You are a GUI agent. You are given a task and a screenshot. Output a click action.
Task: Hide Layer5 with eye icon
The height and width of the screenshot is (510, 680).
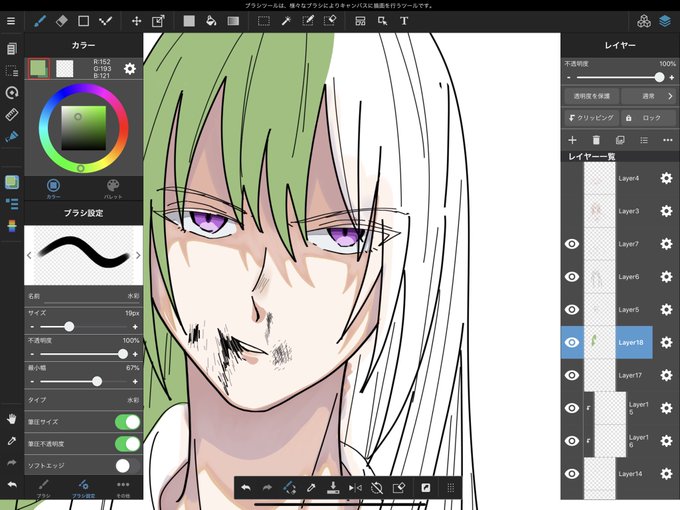(572, 309)
